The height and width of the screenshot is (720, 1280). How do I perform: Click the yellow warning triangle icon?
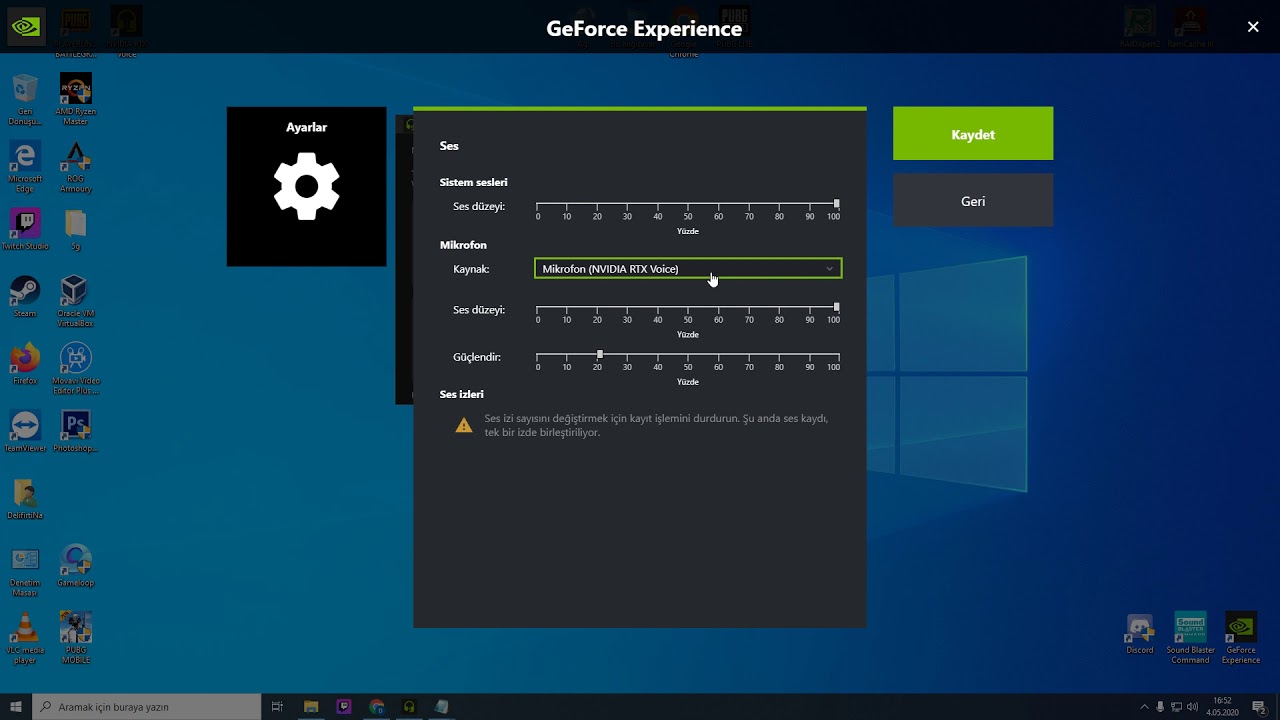click(464, 425)
